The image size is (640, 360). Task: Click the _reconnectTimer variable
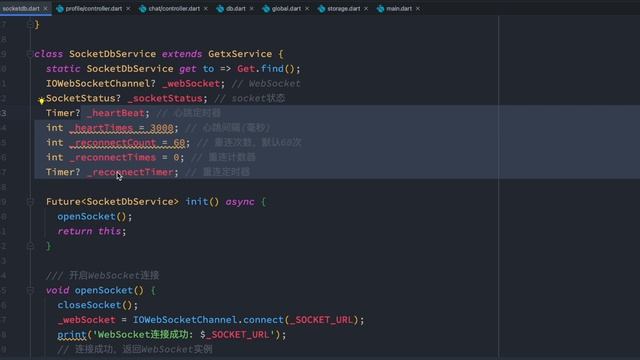pyautogui.click(x=130, y=172)
